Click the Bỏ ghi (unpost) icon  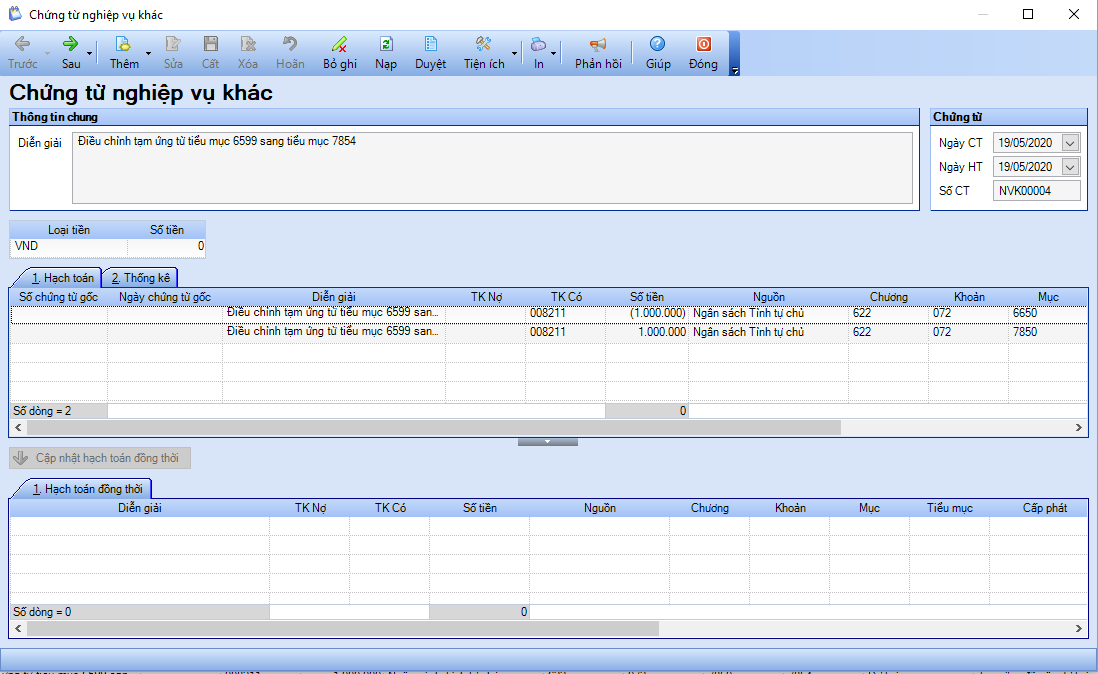point(340,44)
